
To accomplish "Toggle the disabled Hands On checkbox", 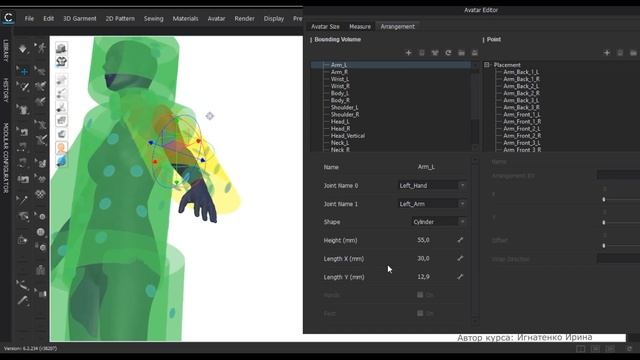I will point(420,295).
